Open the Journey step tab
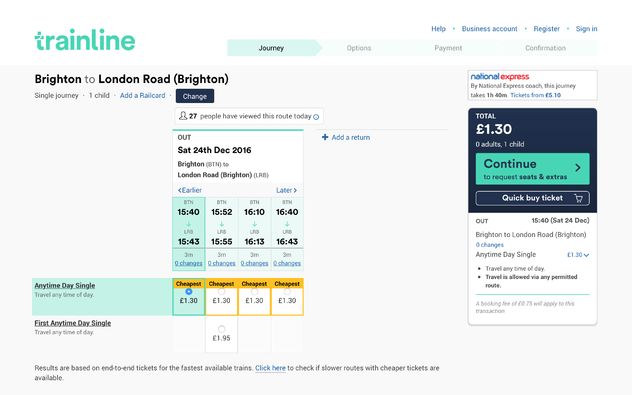The image size is (632, 395). [x=271, y=48]
